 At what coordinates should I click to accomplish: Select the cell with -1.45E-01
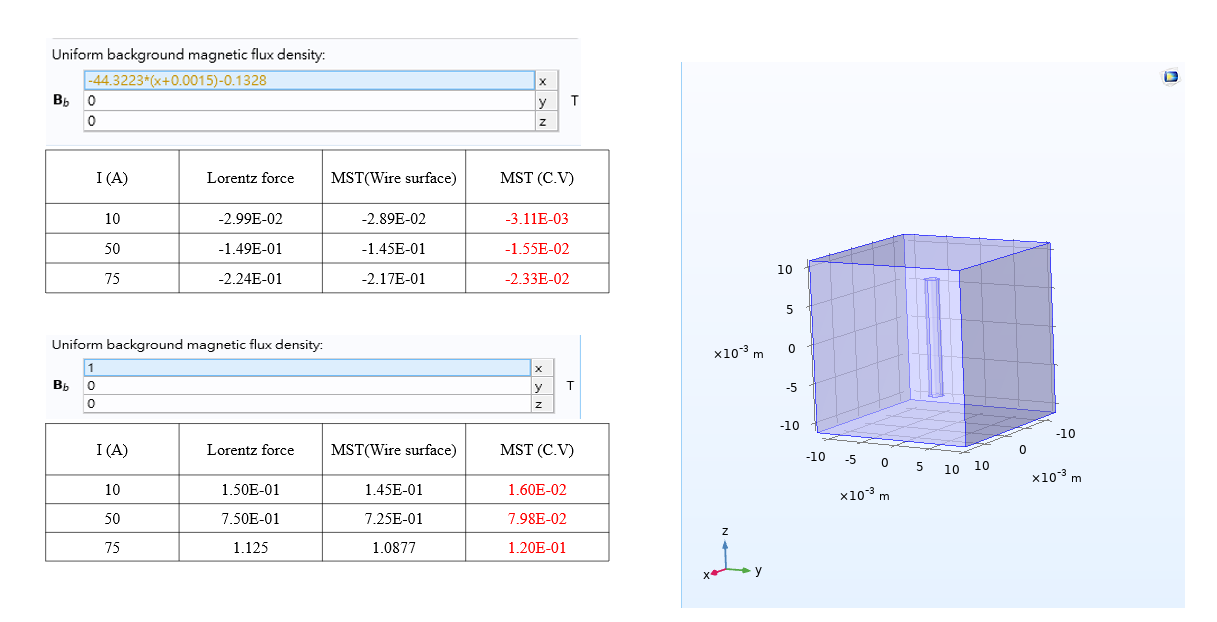pos(393,249)
